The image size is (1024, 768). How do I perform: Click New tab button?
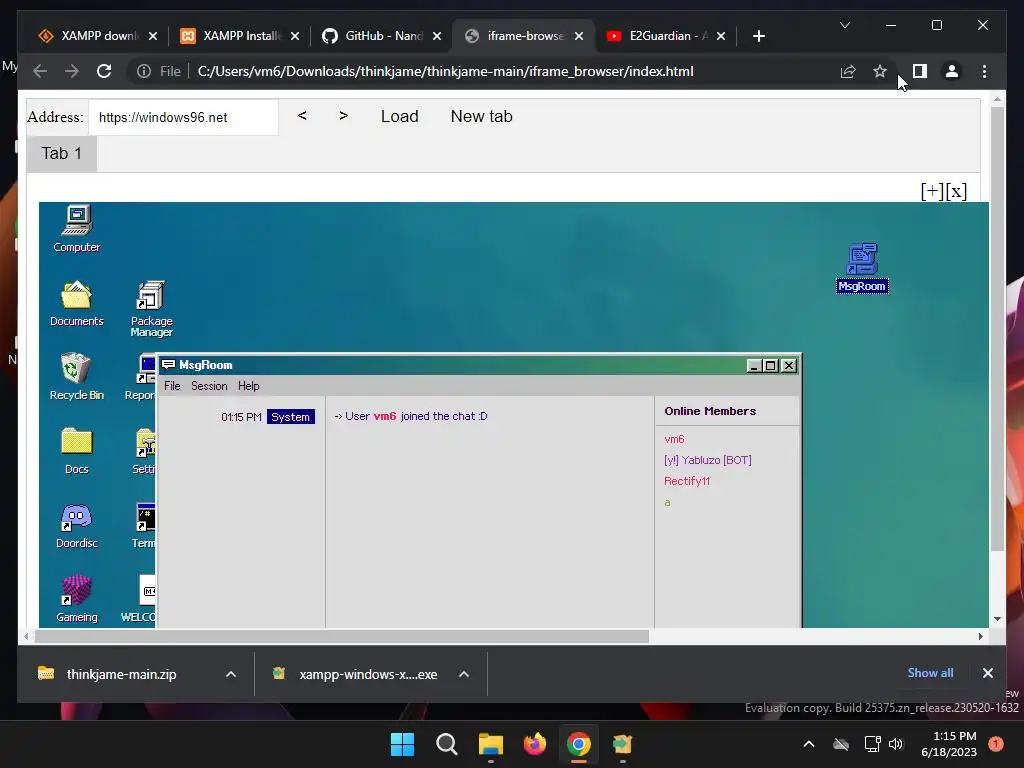pyautogui.click(x=481, y=116)
